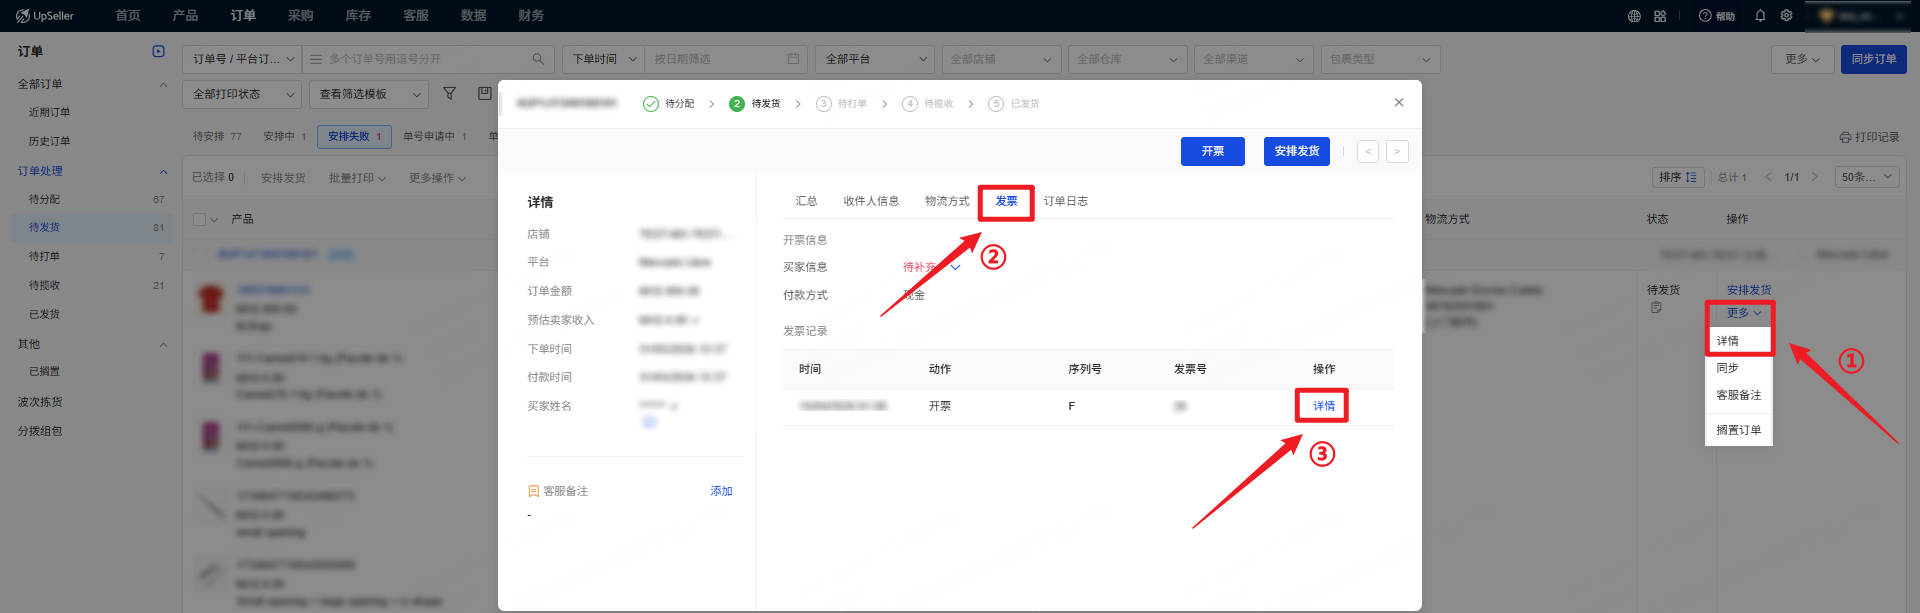1920x613 pixels.
Task: Click the multi-order number search field
Action: click(x=428, y=59)
